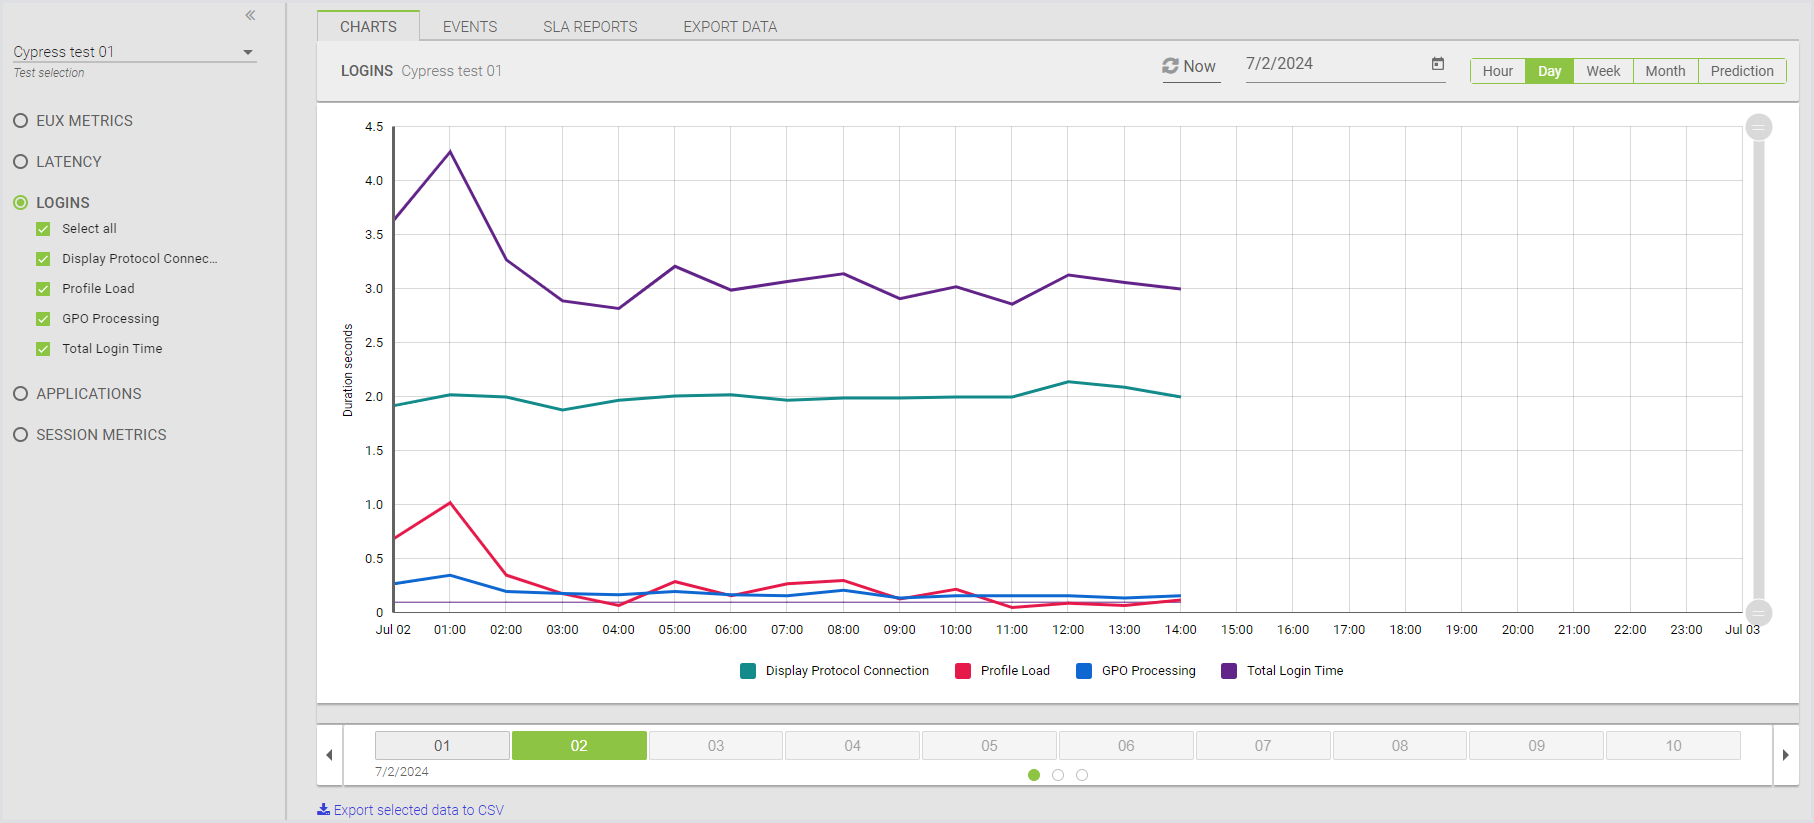Screen dimensions: 1814x823
Task: Toggle Total Login Time legend swatch
Action: pos(1229,671)
